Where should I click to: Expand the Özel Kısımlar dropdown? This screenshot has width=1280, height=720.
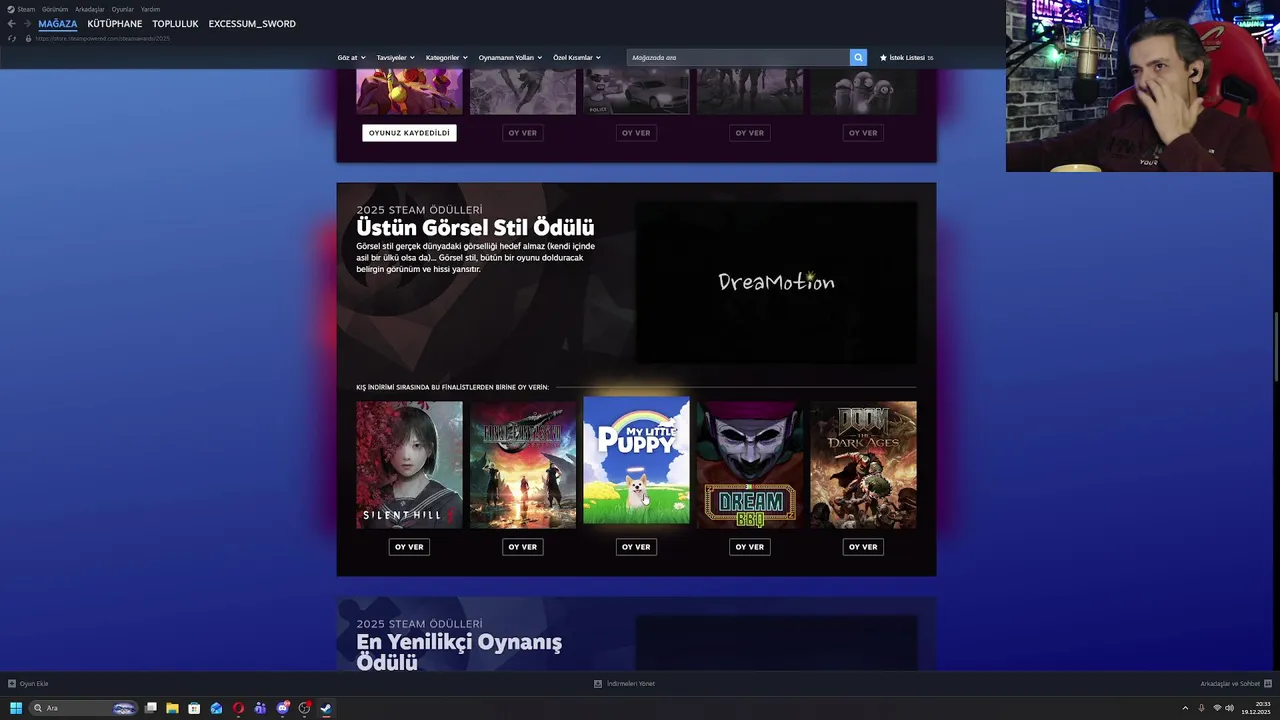(577, 58)
